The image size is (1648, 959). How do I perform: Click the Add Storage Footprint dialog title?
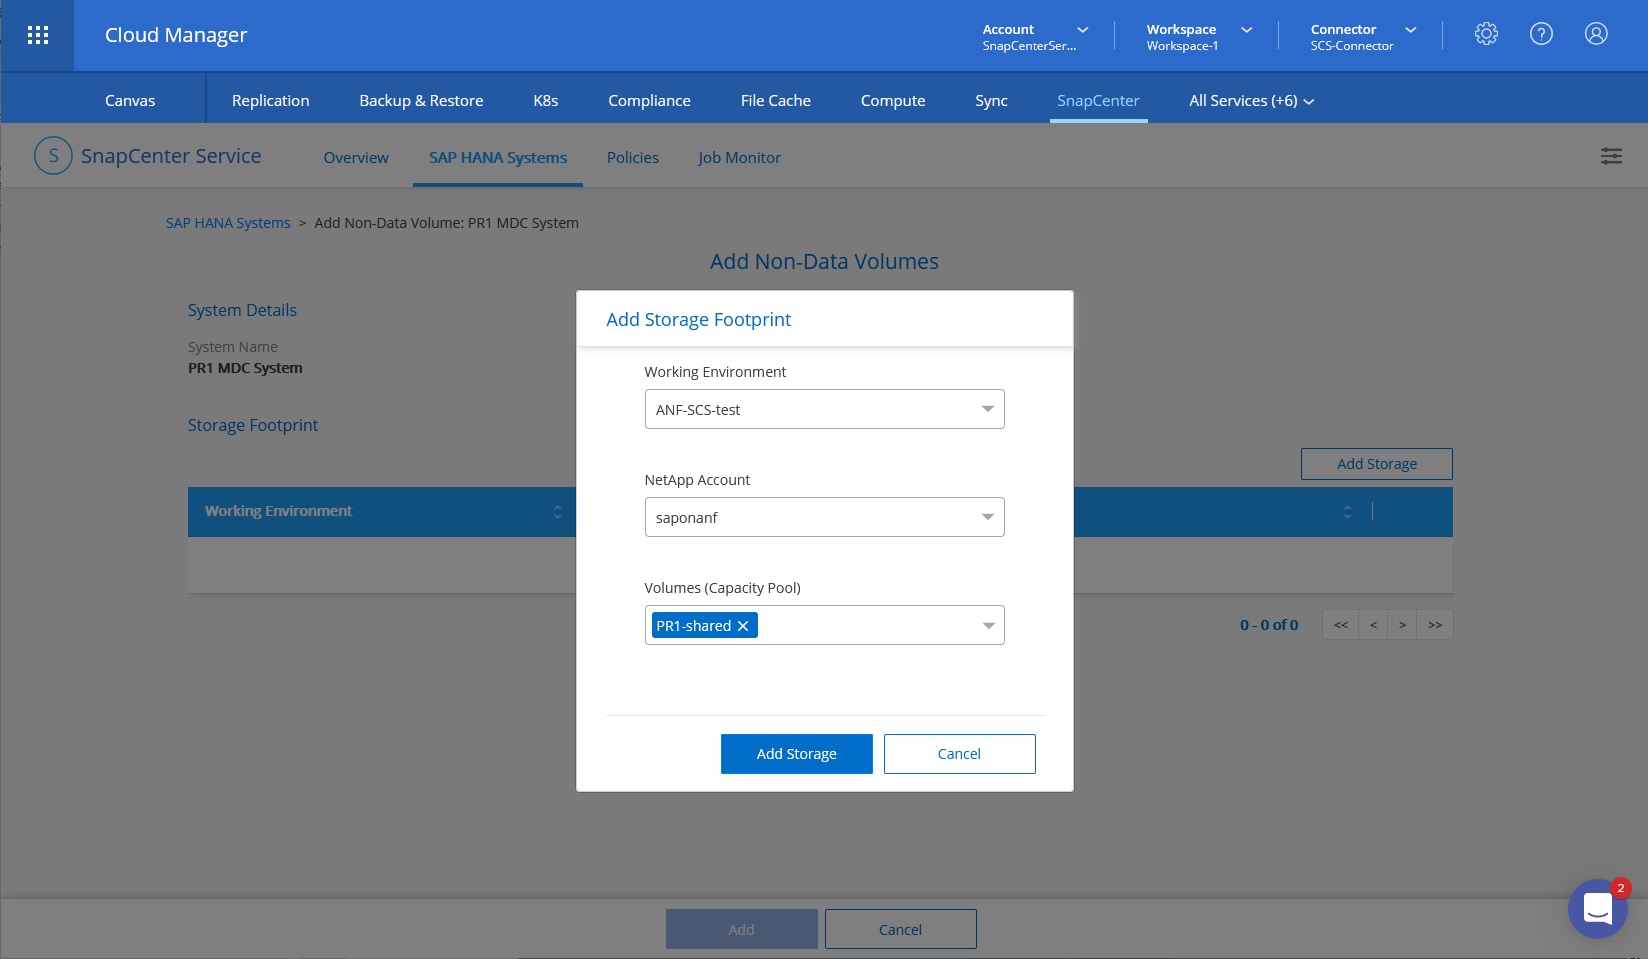coord(699,320)
